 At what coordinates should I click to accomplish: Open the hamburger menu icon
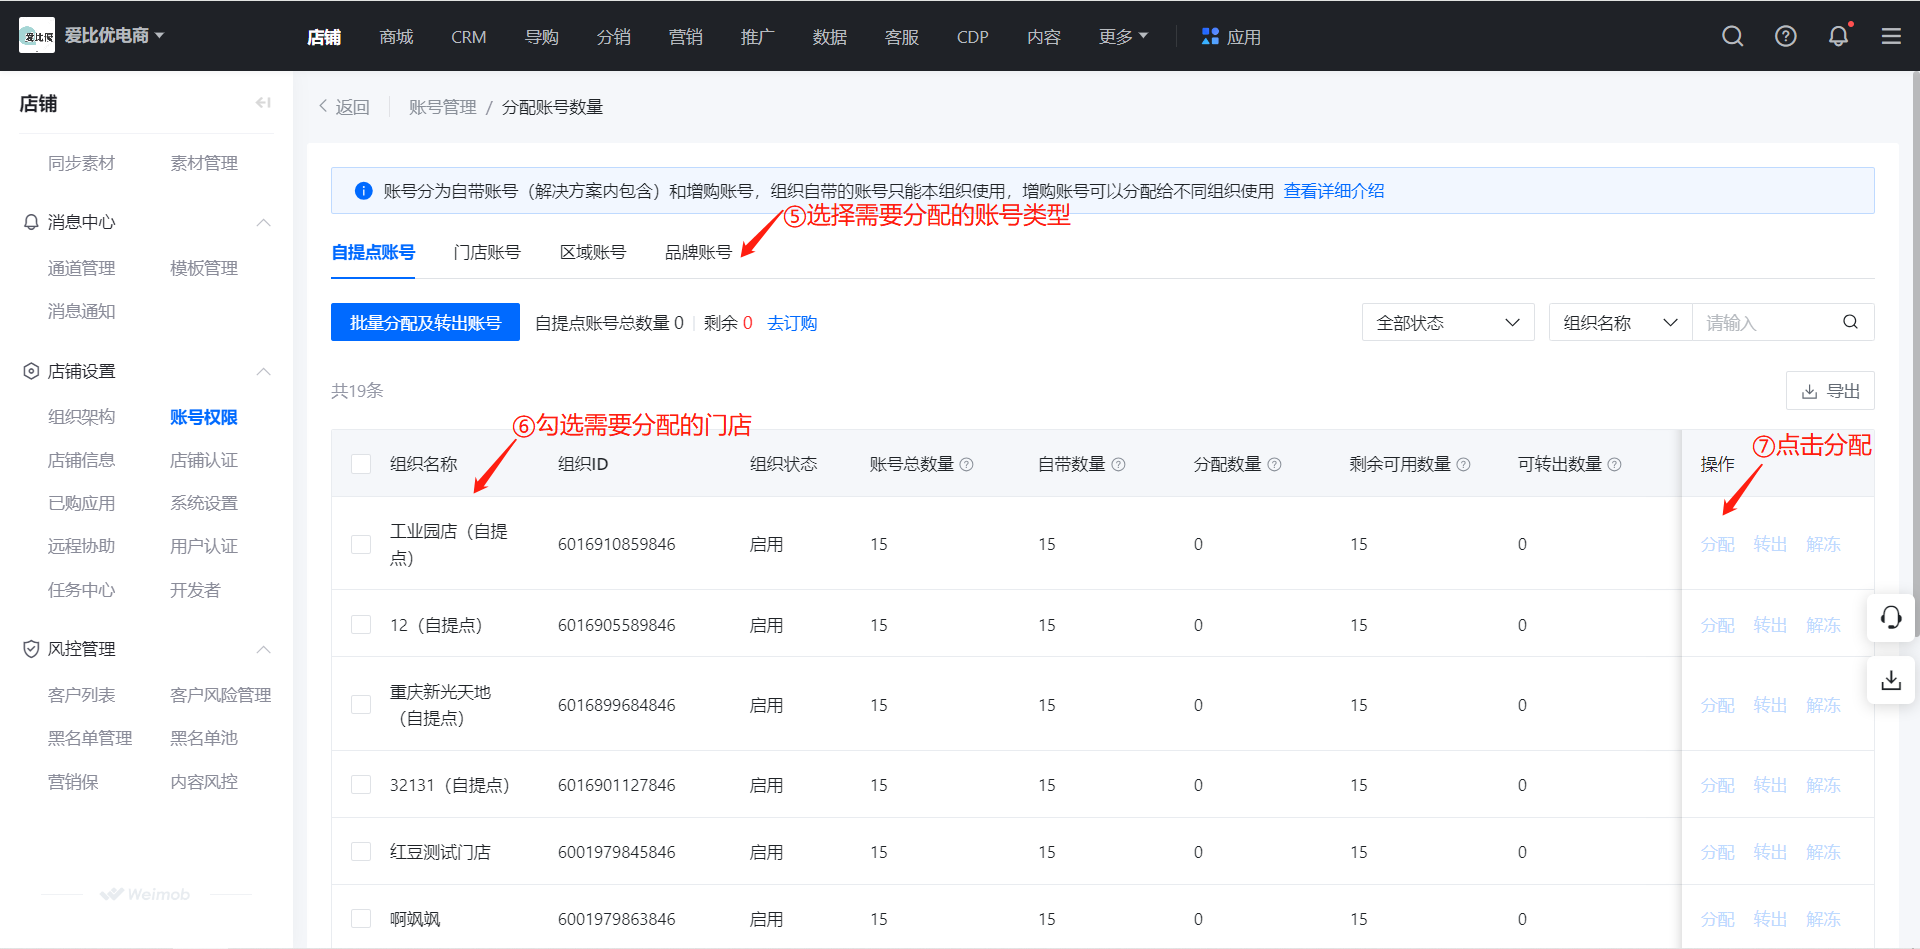click(1891, 37)
